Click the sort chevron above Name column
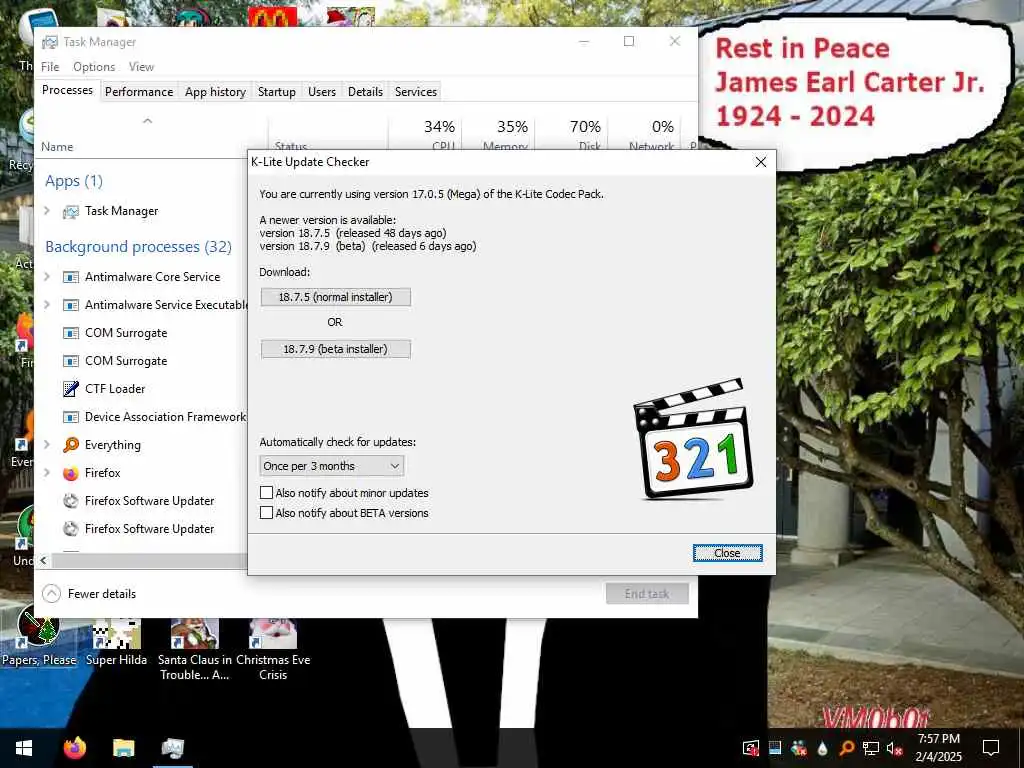The width and height of the screenshot is (1024, 768). point(148,121)
